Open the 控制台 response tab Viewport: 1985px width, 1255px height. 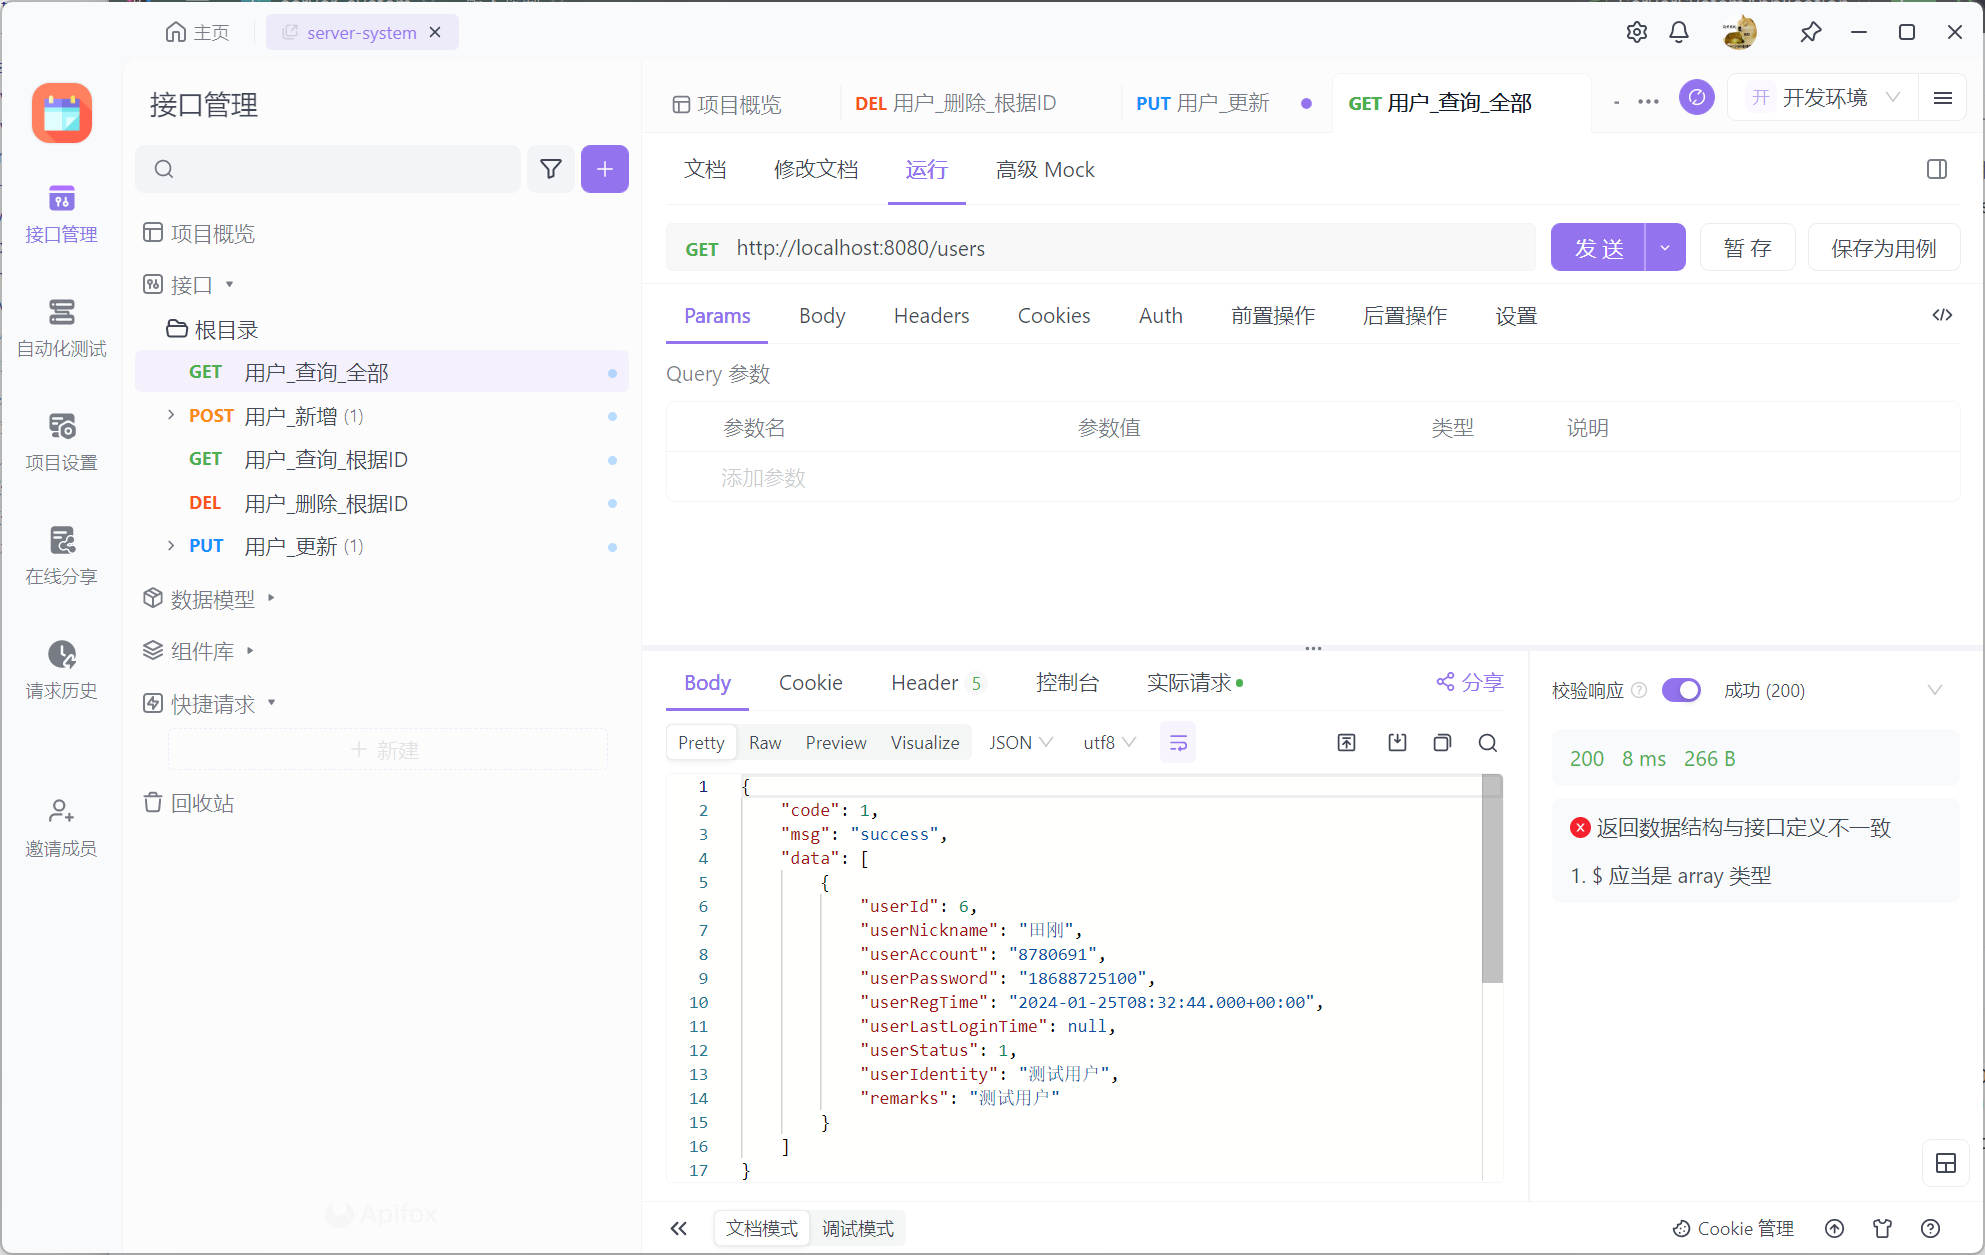pyautogui.click(x=1067, y=683)
